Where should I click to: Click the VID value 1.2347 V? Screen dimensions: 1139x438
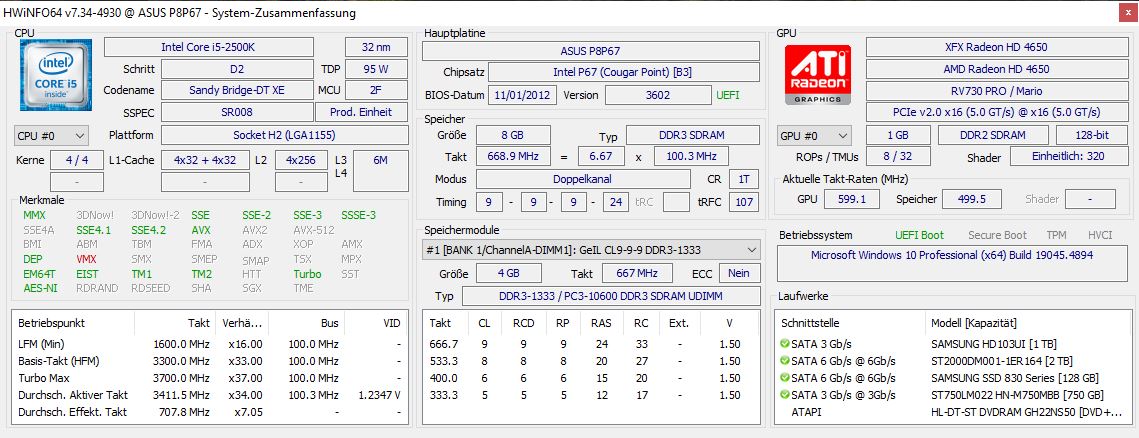pyautogui.click(x=379, y=395)
